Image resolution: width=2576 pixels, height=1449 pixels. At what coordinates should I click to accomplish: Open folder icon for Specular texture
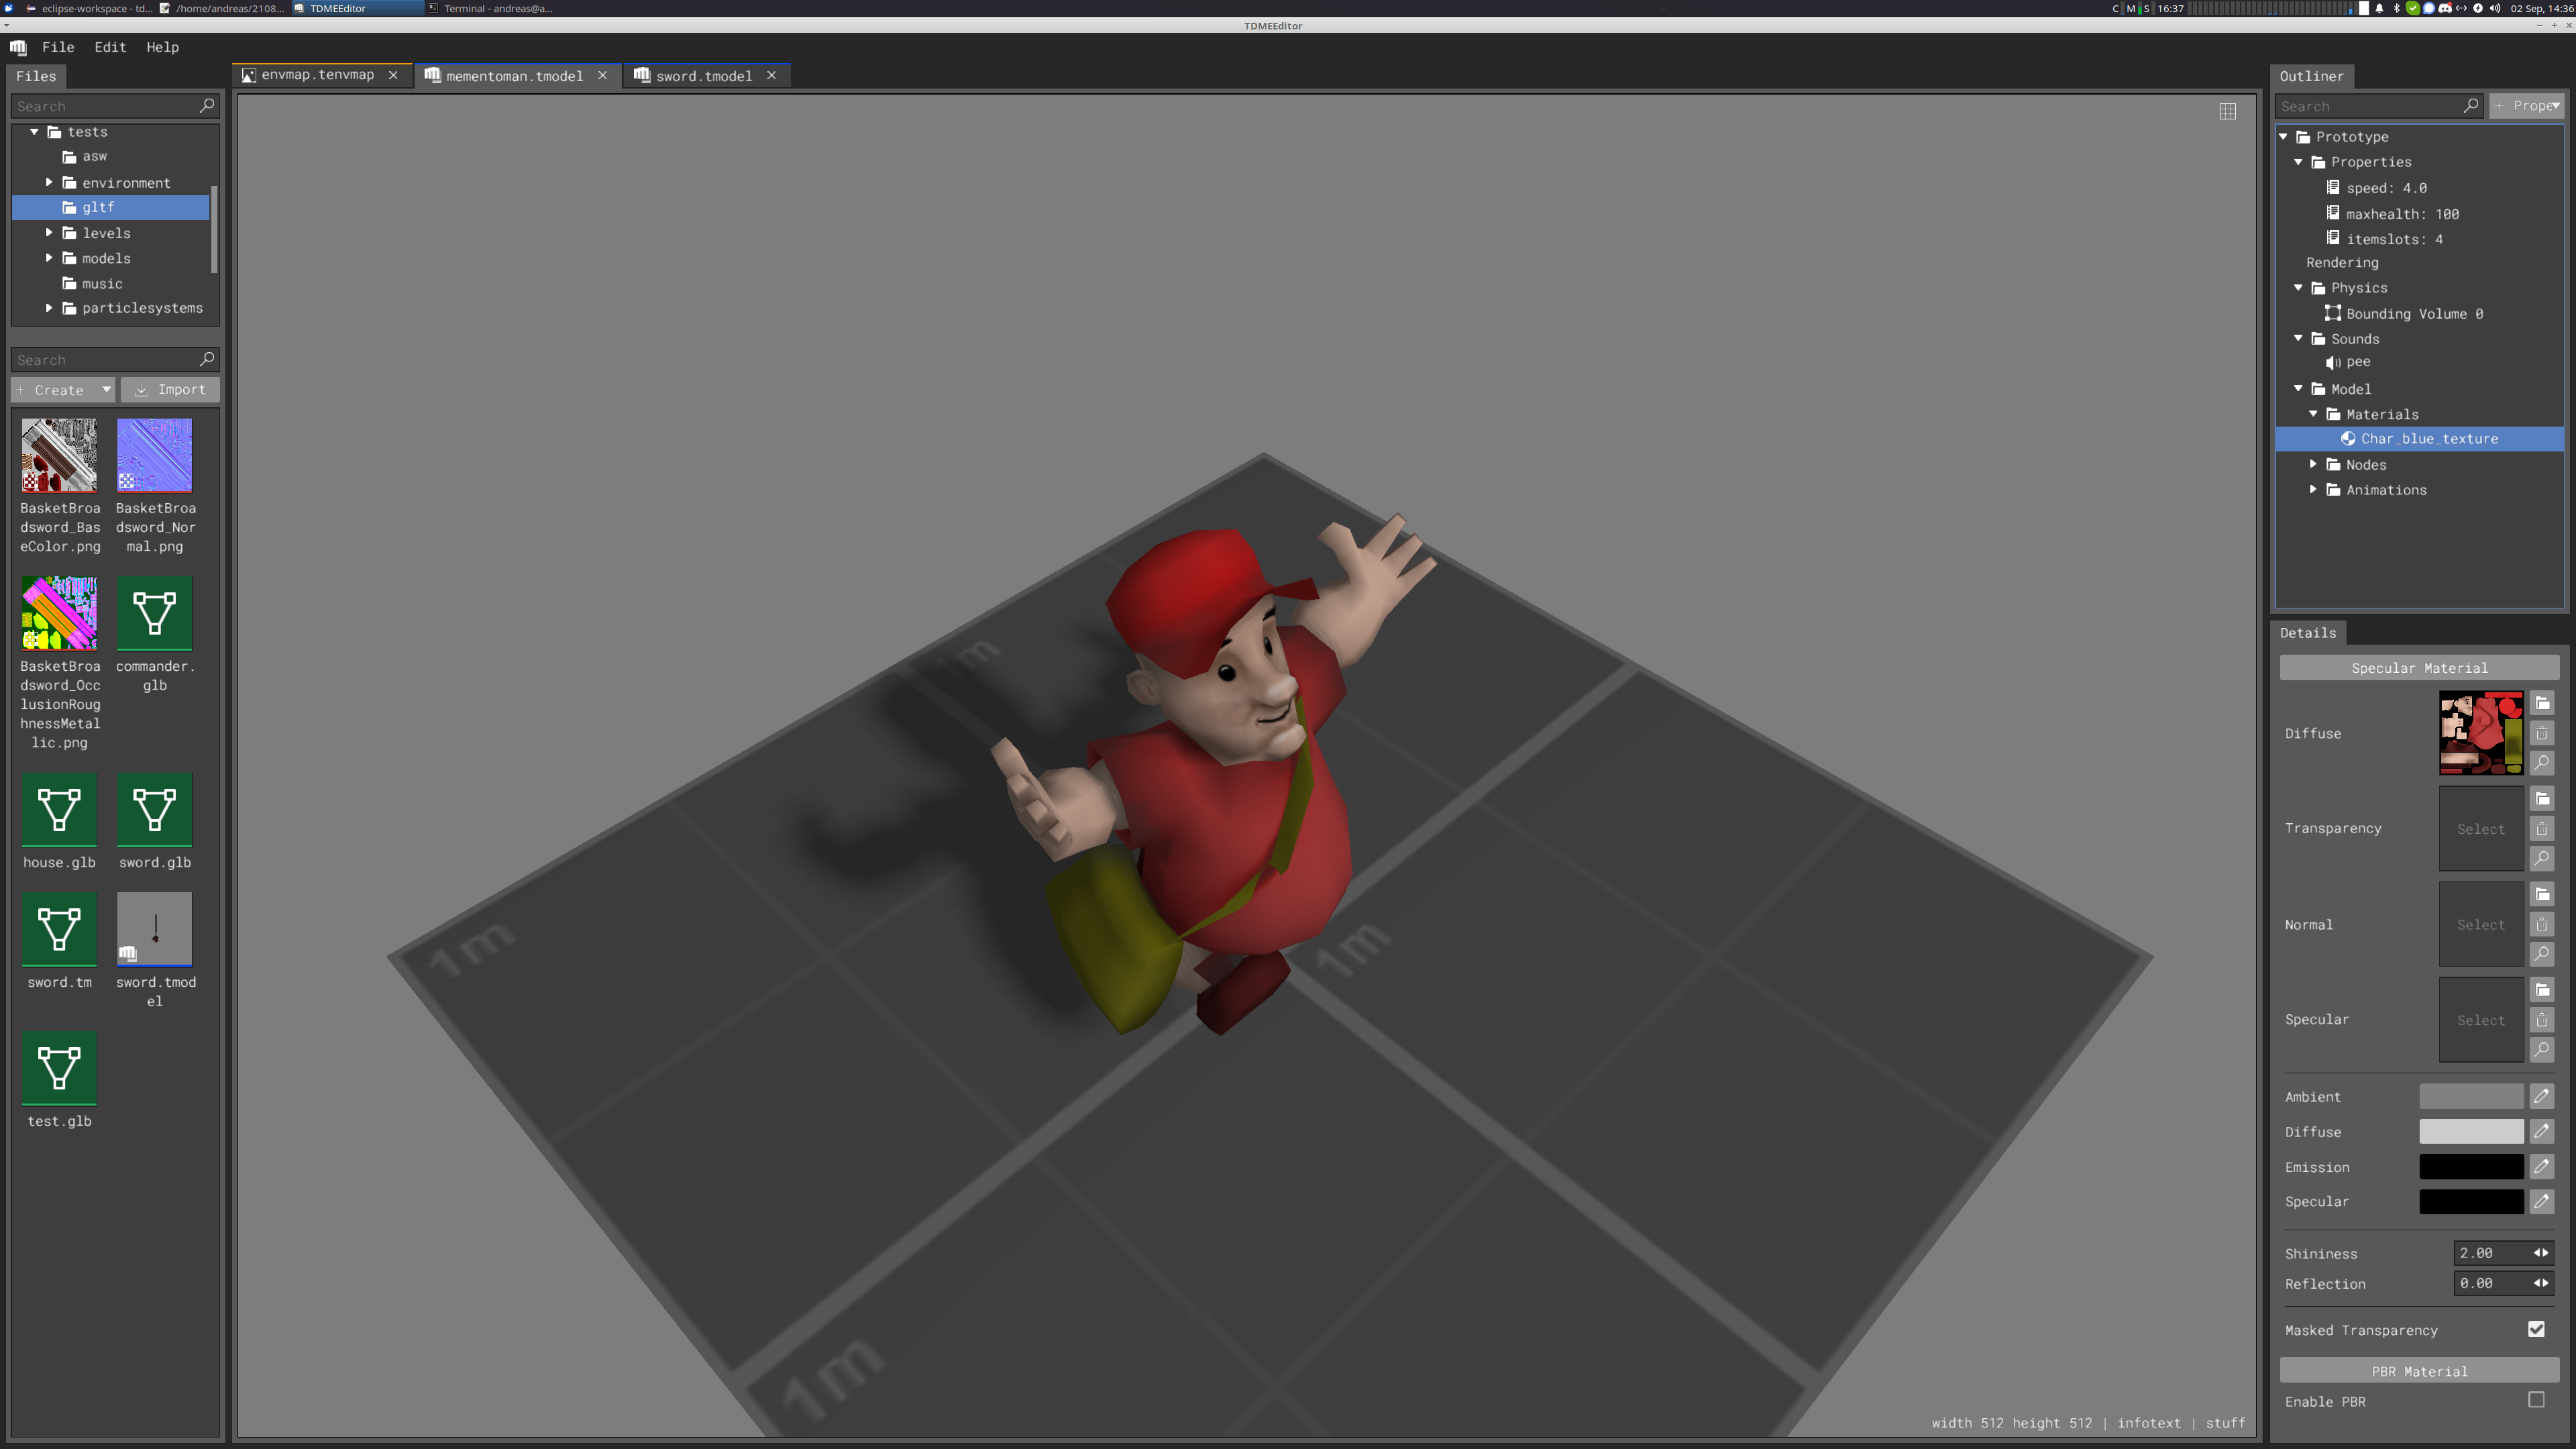pos(2541,990)
